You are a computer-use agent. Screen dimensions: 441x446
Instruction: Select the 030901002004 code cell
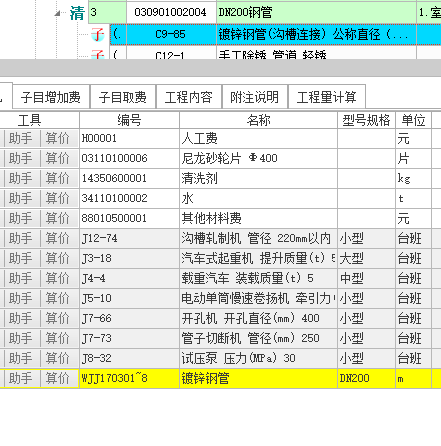pos(171,12)
